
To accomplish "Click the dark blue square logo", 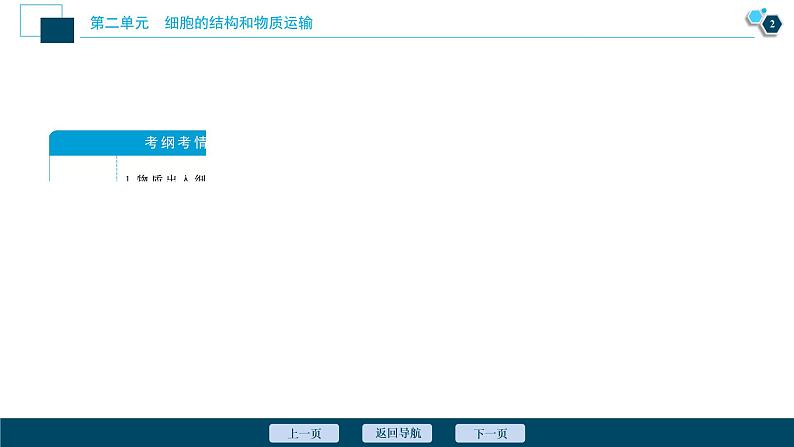I will [57, 30].
